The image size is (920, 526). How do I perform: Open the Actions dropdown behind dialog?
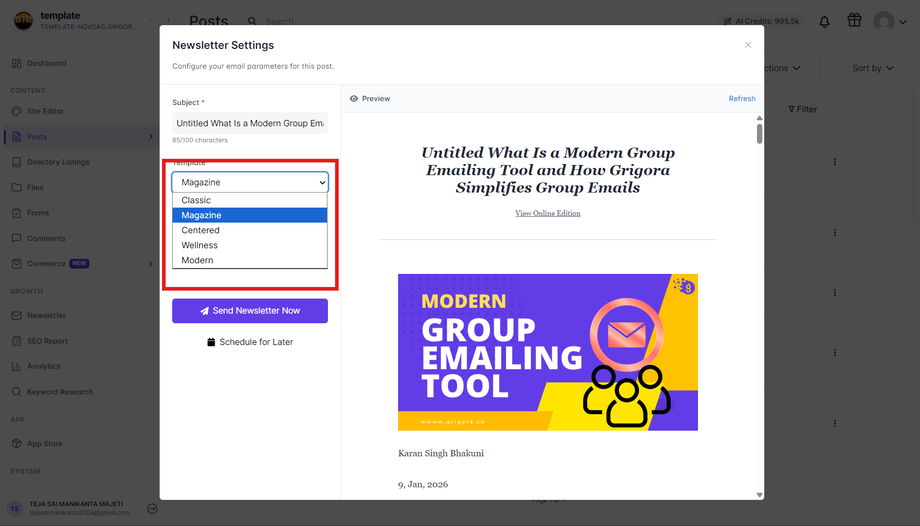783,68
